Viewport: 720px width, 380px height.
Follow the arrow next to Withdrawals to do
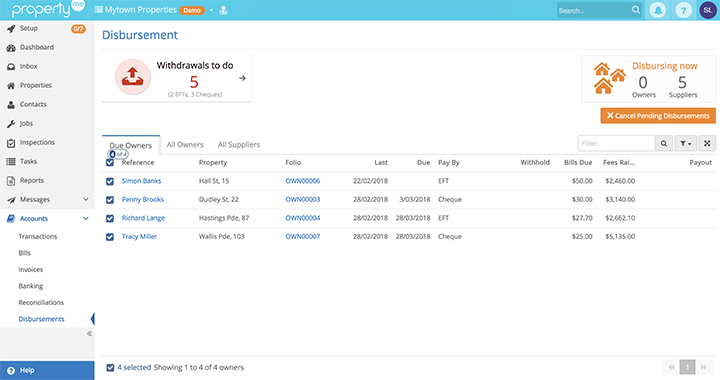pos(242,78)
